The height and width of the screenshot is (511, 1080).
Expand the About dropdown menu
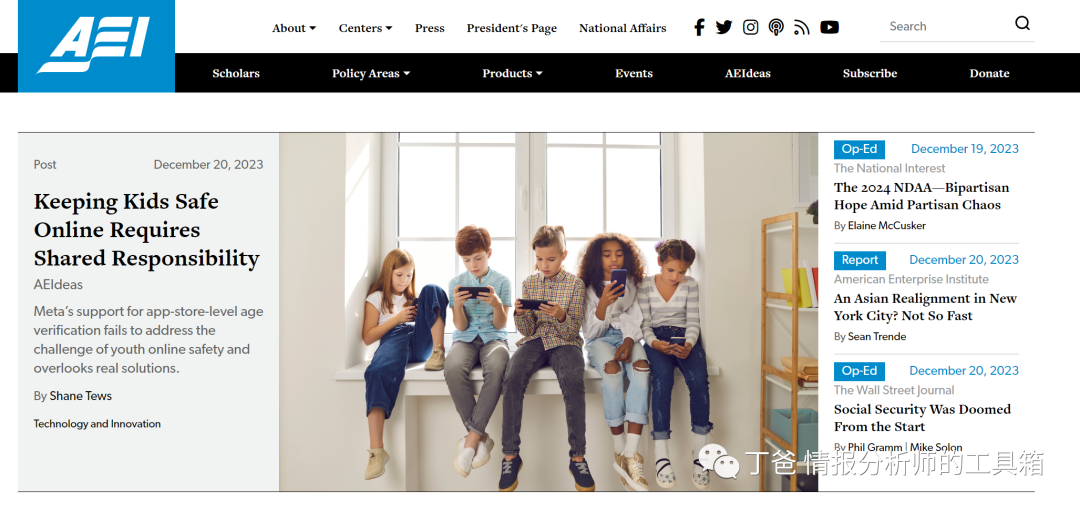coord(294,28)
